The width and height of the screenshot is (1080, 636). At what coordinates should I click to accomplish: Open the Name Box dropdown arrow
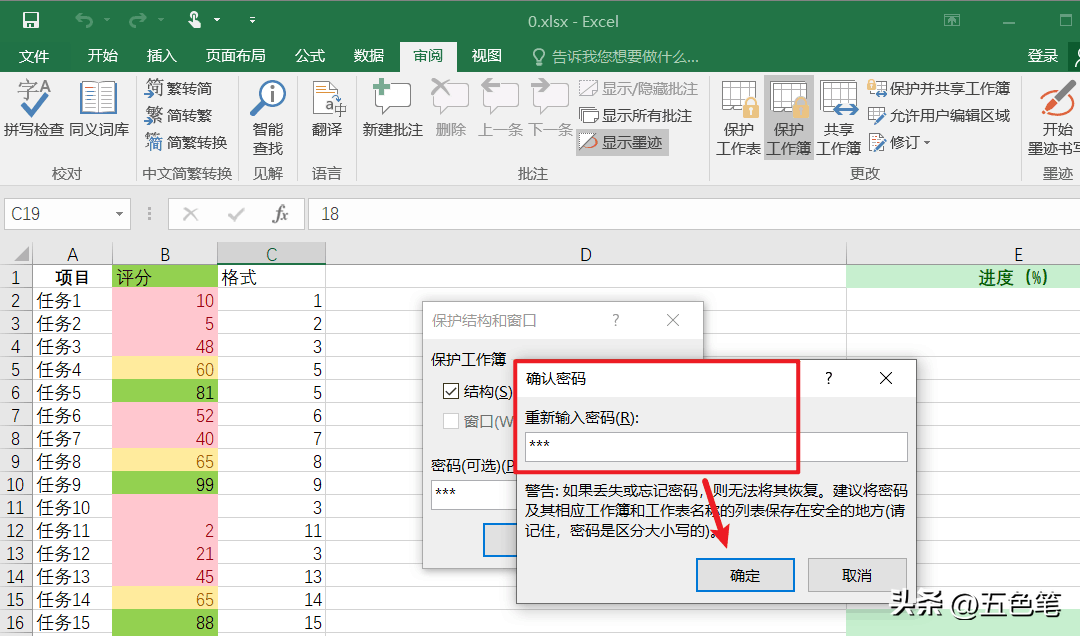119,214
